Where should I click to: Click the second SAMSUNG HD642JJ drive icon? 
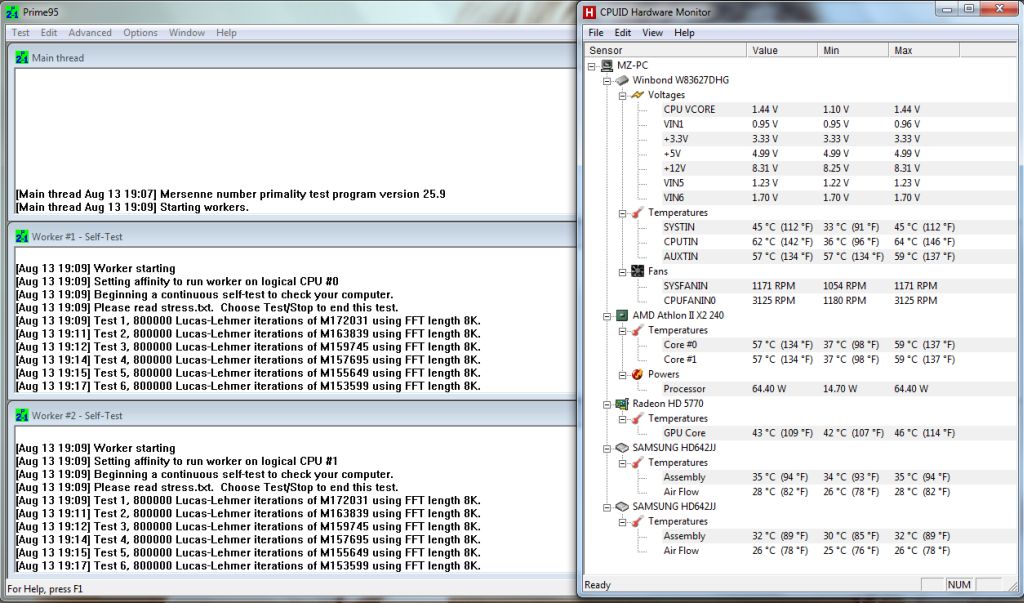[622, 506]
